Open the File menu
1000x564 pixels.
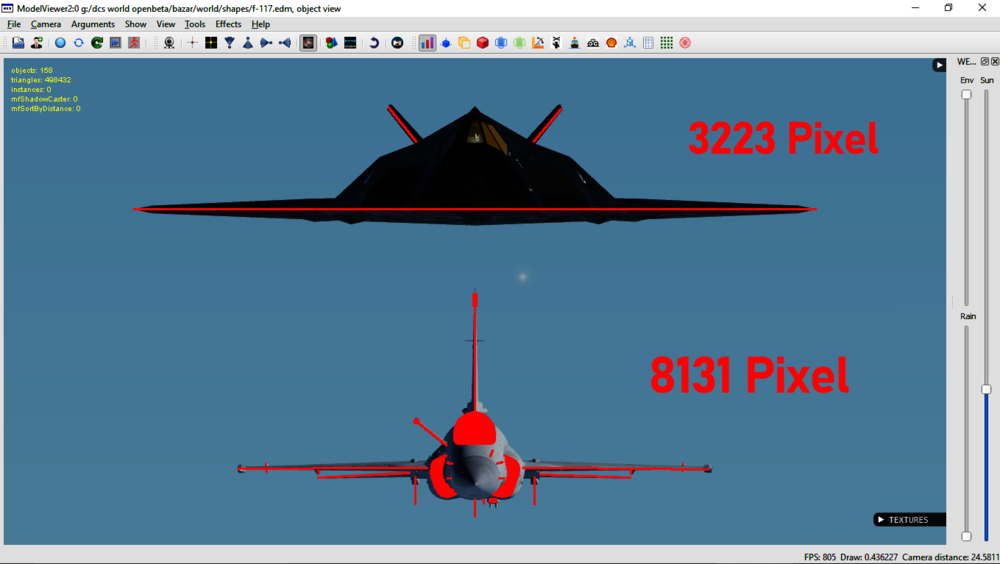(14, 24)
